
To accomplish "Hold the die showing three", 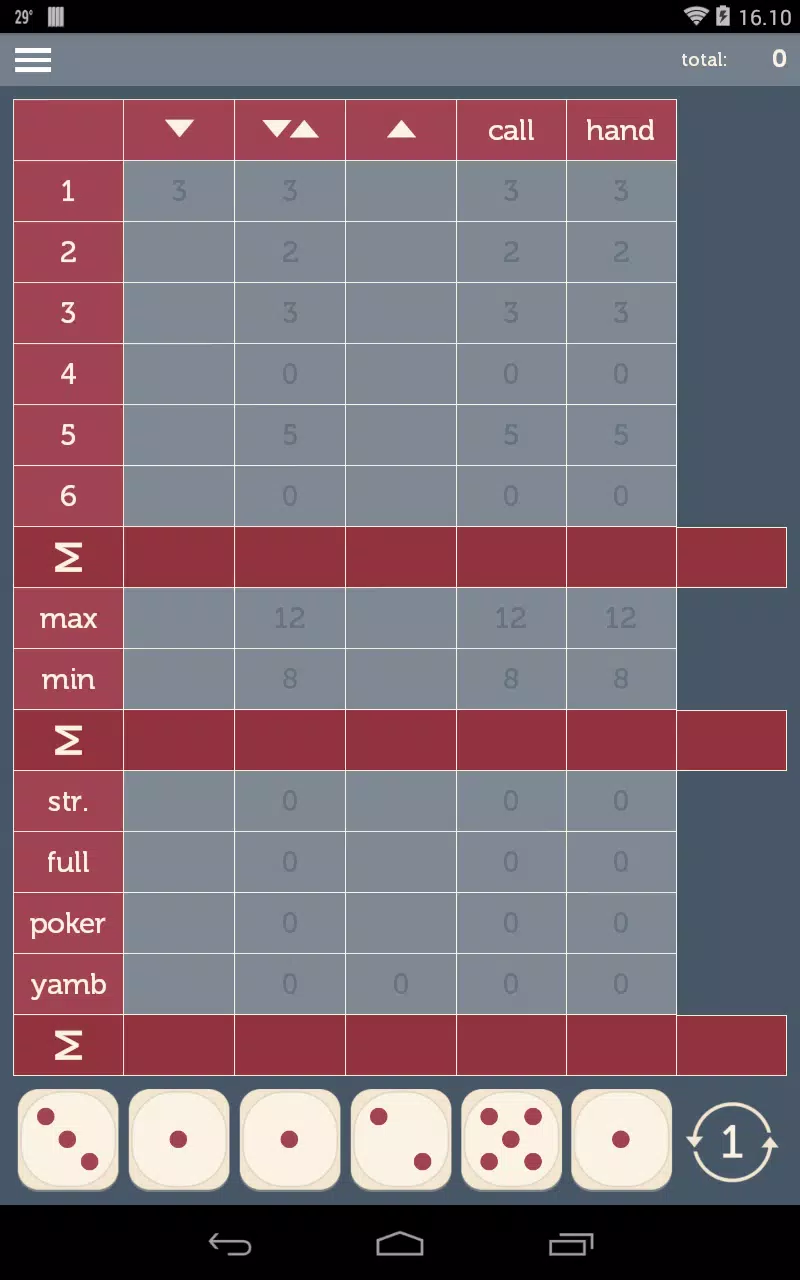I will point(68,1140).
